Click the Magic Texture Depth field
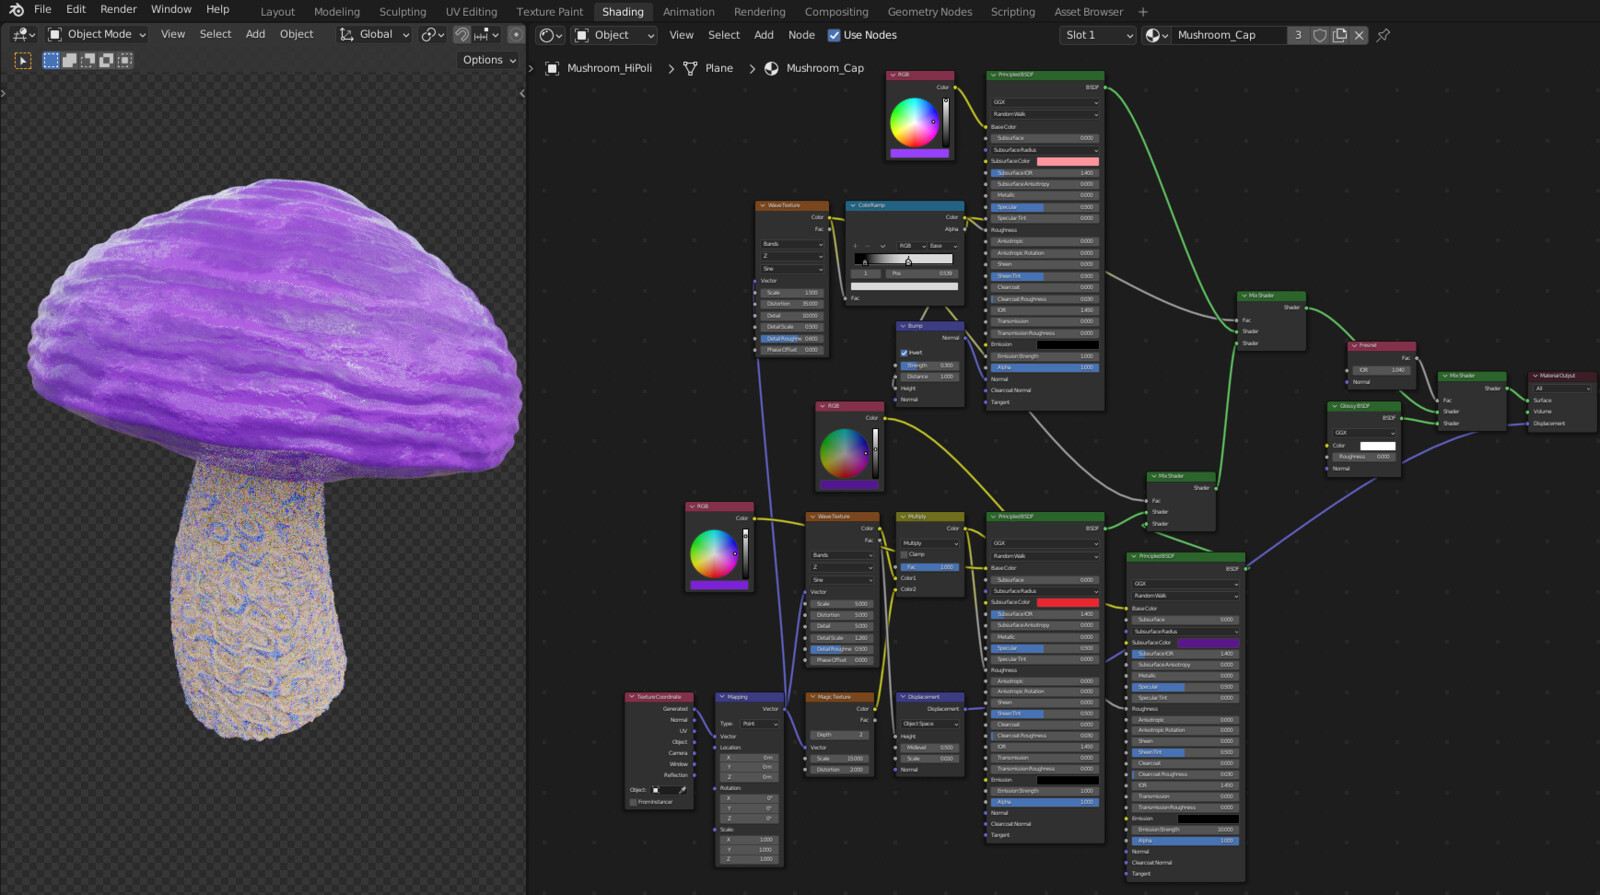 [x=840, y=735]
